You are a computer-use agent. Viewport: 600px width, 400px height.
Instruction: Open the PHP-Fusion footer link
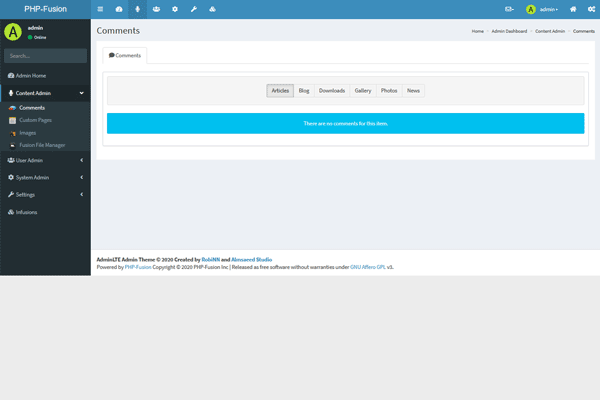pos(138,267)
